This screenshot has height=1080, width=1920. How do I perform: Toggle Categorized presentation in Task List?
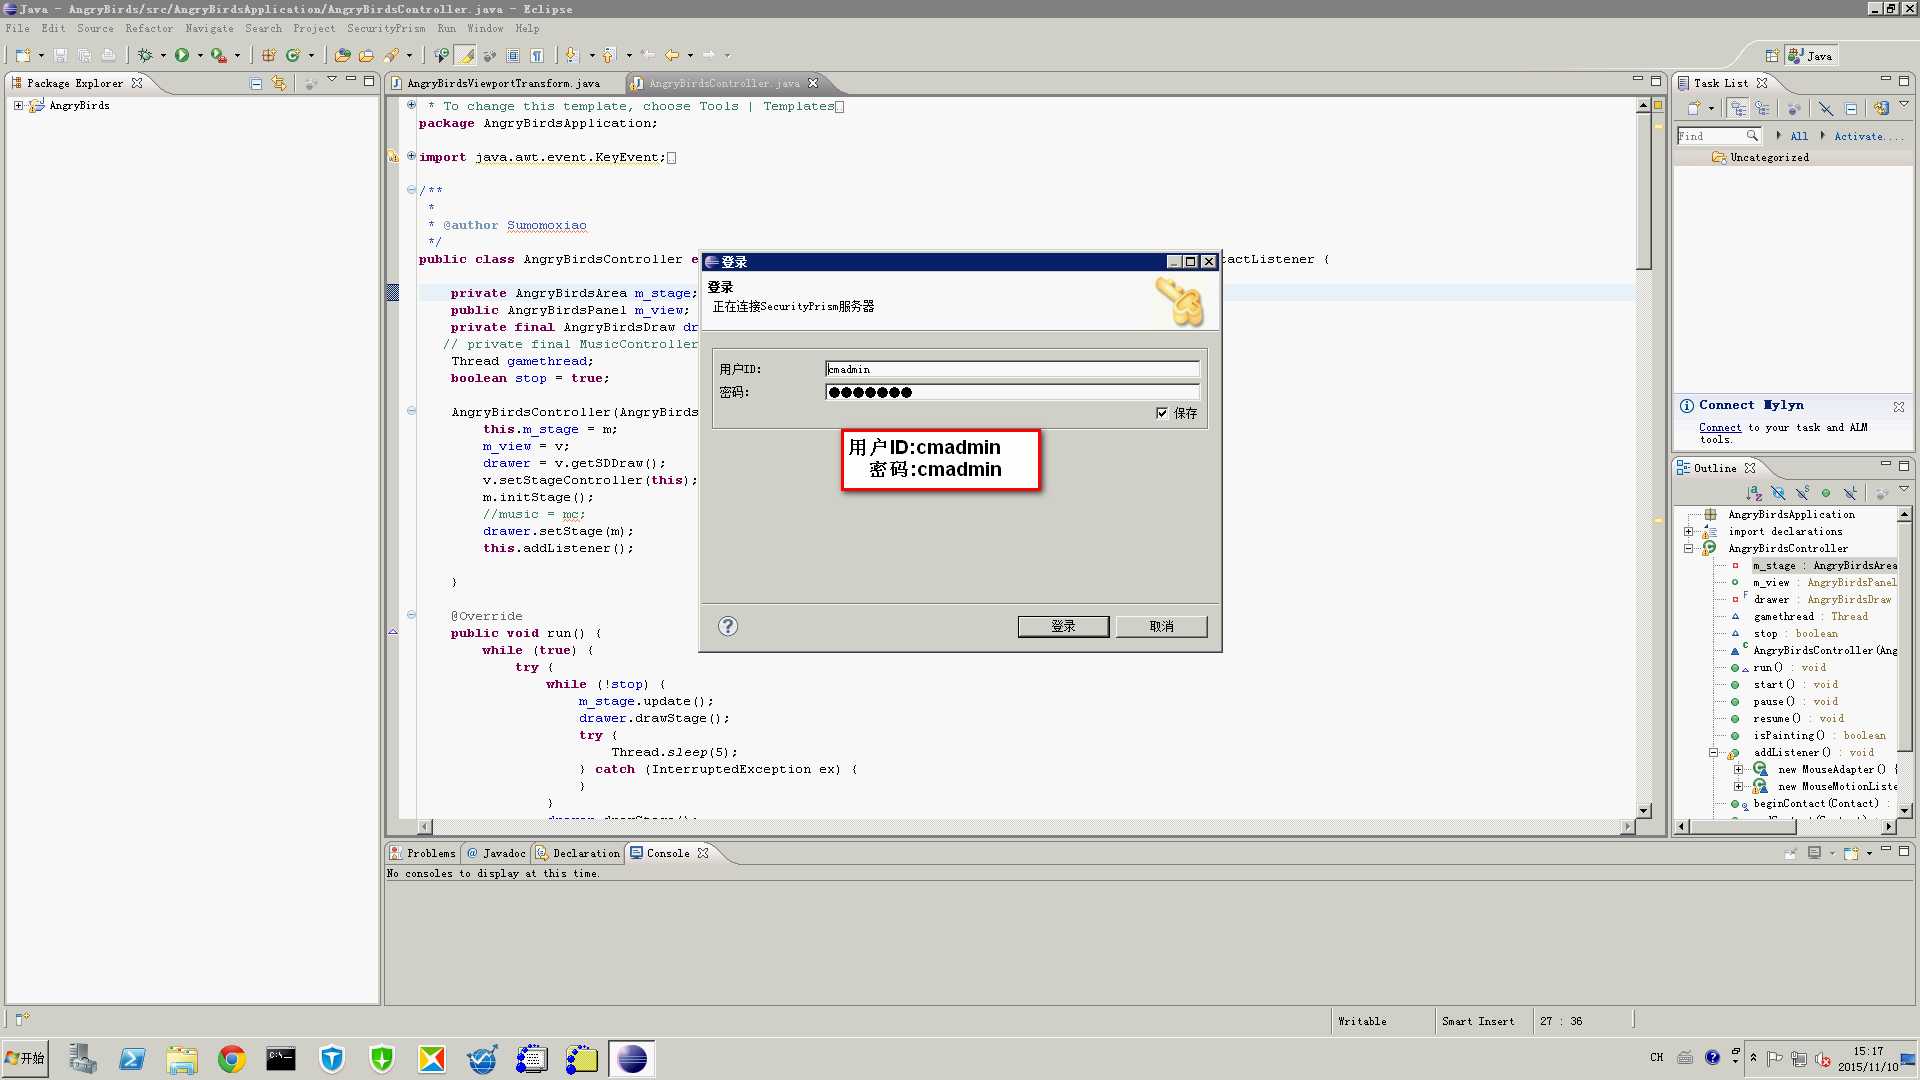point(1738,108)
